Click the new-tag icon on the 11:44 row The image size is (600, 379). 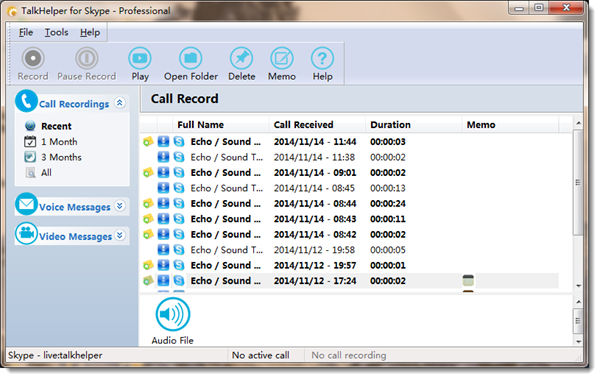click(148, 142)
